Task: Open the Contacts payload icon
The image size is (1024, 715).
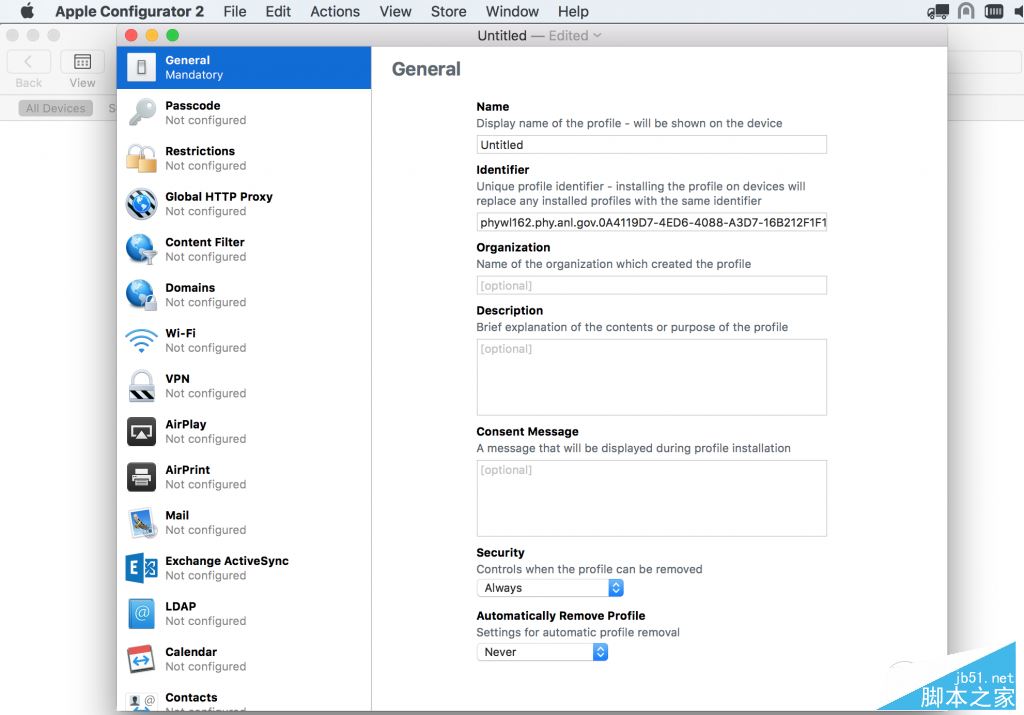Action: click(141, 702)
